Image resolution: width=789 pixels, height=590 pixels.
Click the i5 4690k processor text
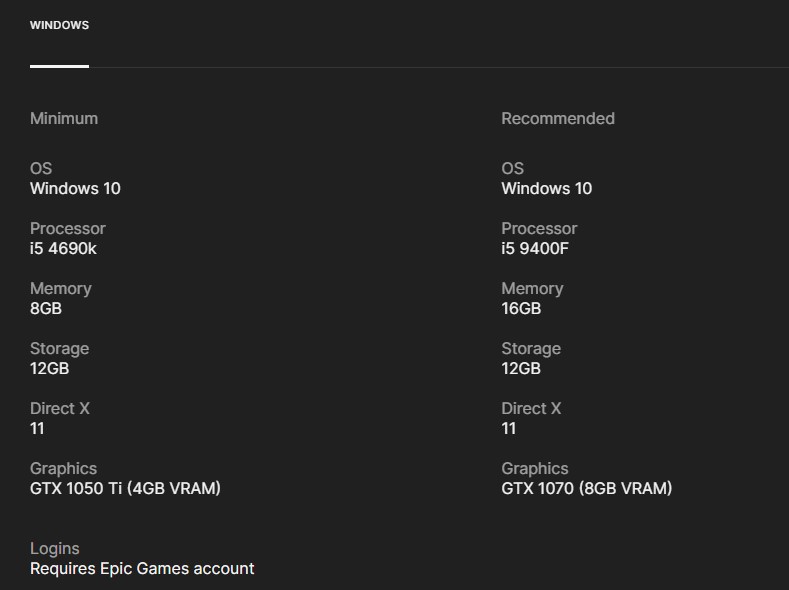[x=63, y=248]
